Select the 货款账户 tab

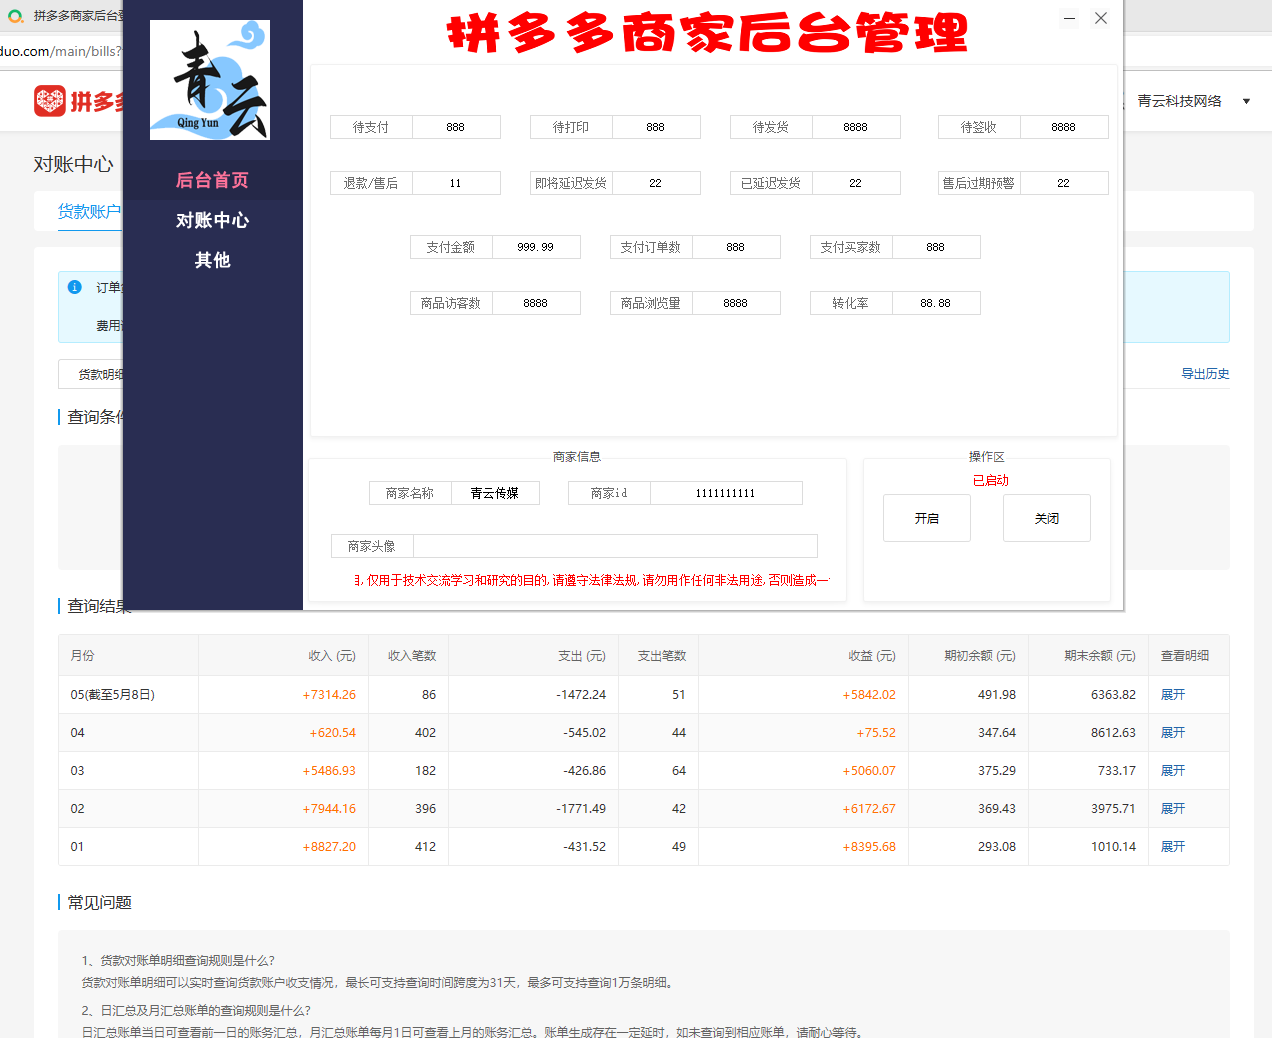click(x=89, y=211)
